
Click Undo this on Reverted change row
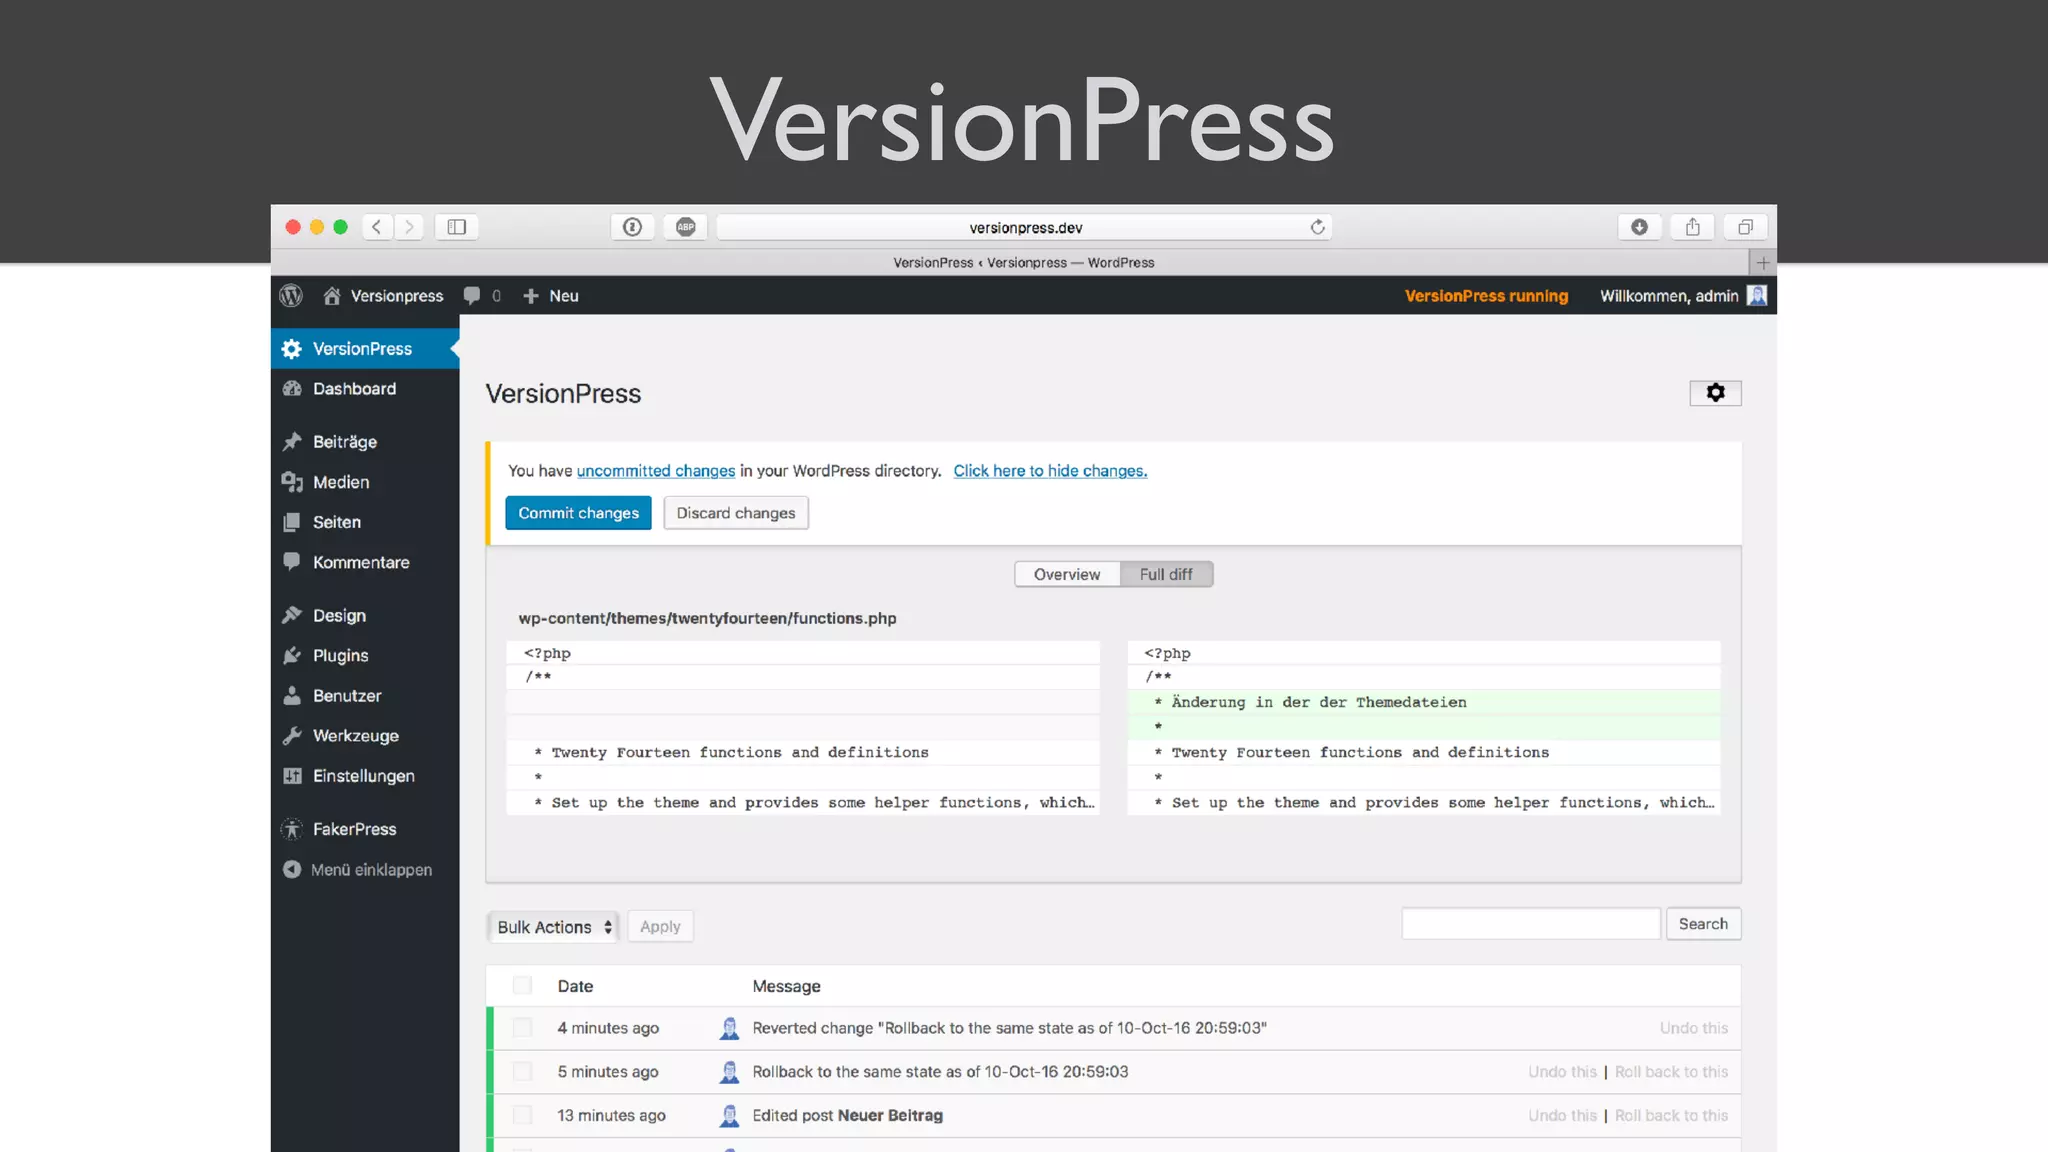point(1694,1028)
